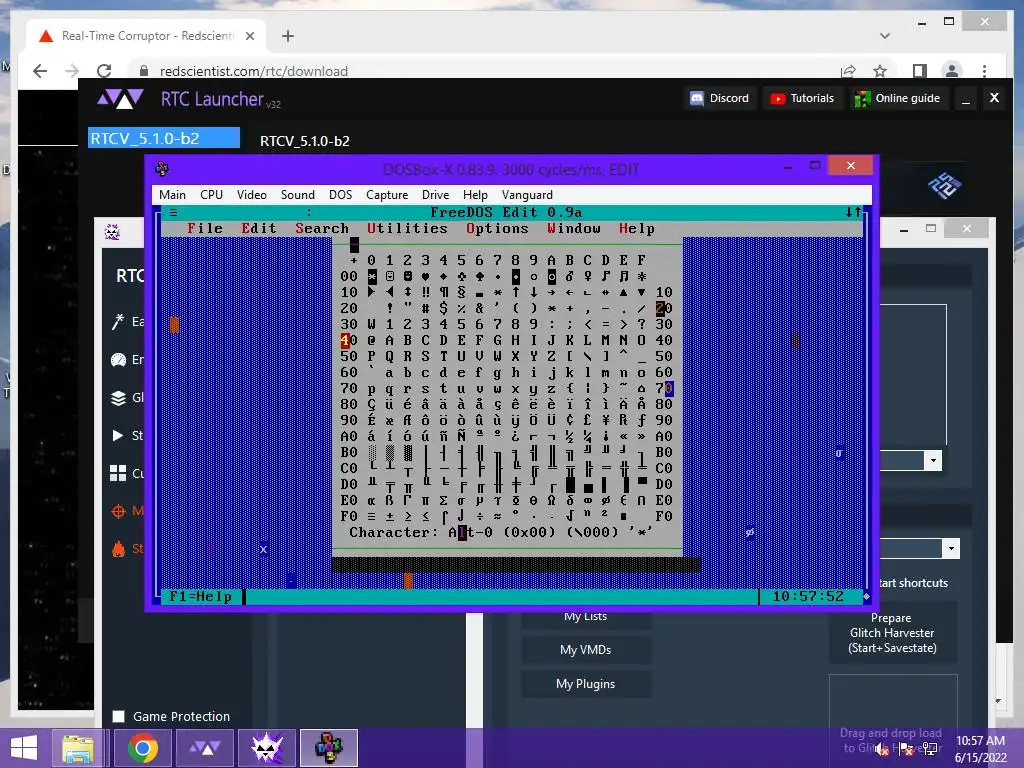Viewport: 1024px width, 768px height.
Task: Open Discord link in RTC Launcher
Action: [x=720, y=98]
